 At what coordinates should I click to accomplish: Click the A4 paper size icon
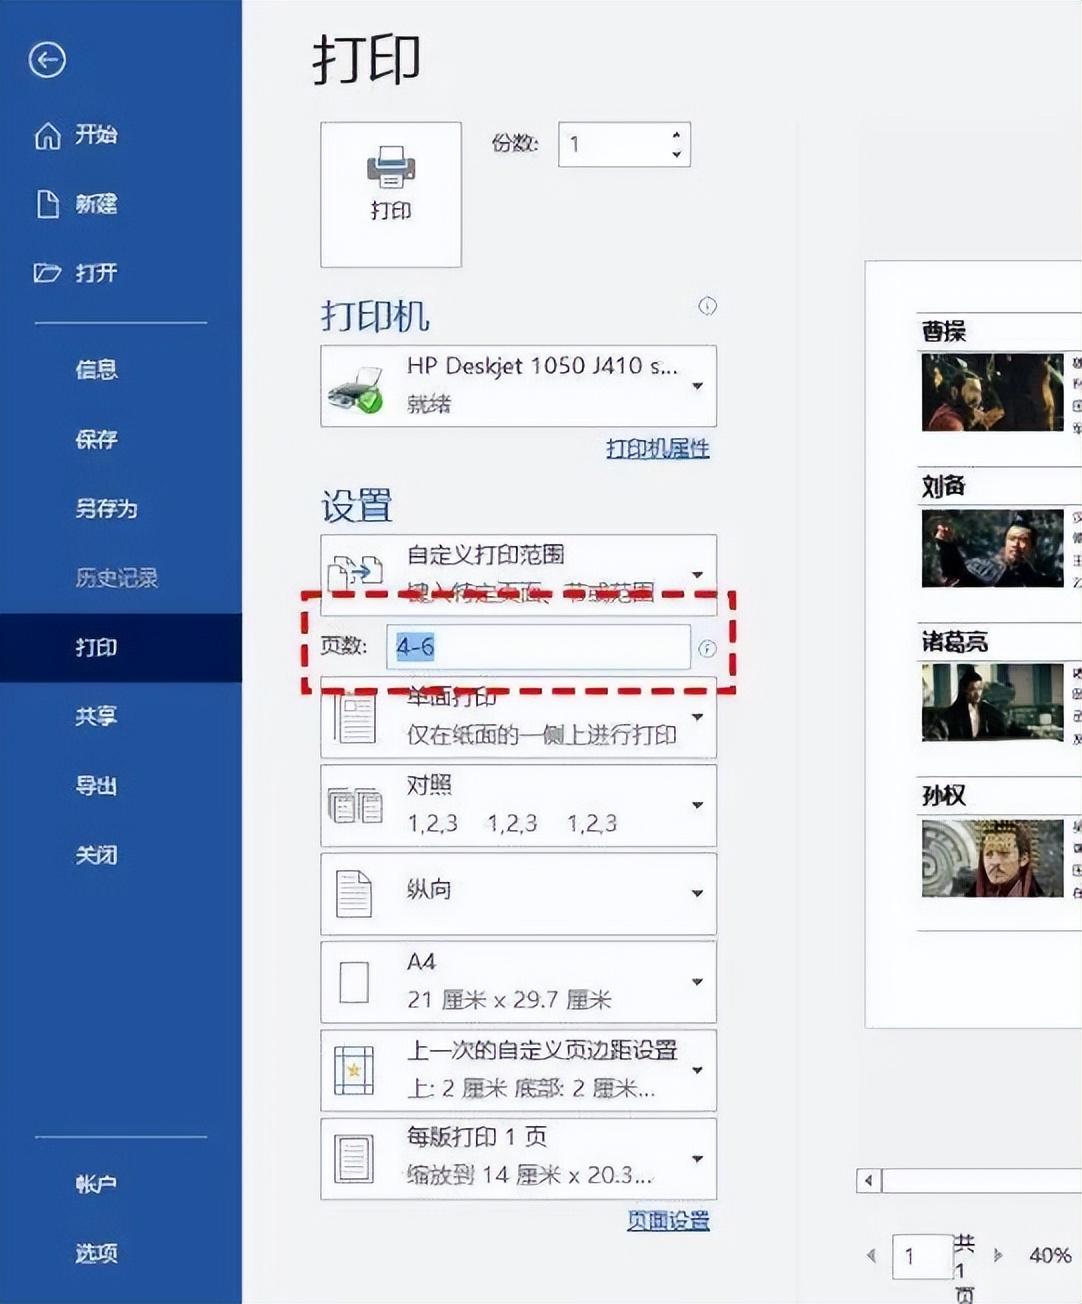click(x=354, y=982)
